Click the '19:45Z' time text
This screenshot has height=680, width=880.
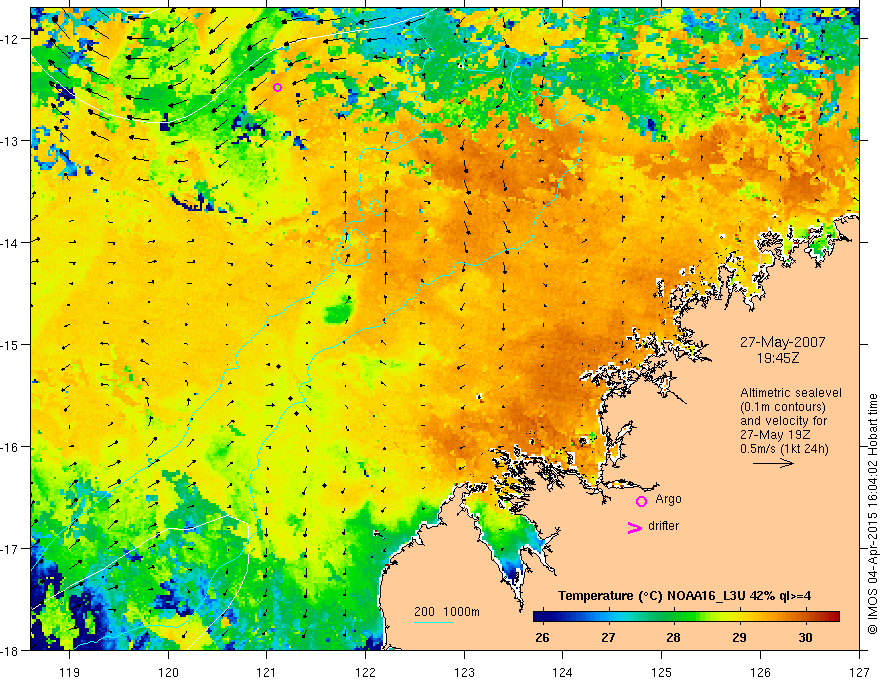point(778,357)
